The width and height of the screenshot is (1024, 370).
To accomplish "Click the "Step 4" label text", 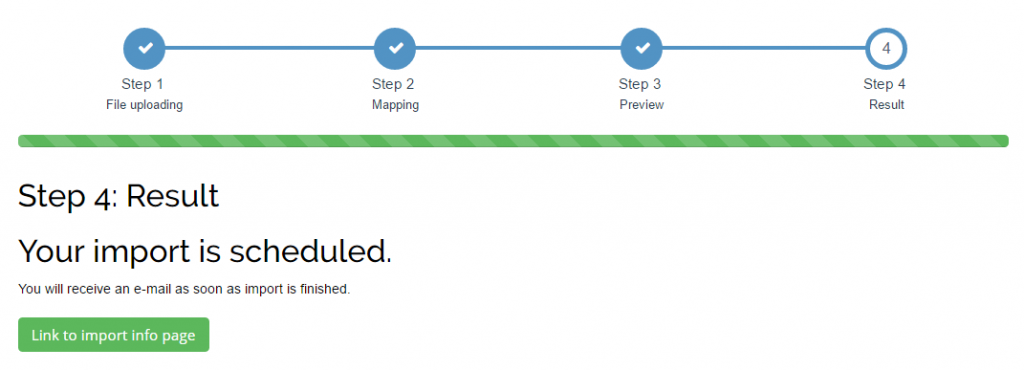I will point(884,84).
